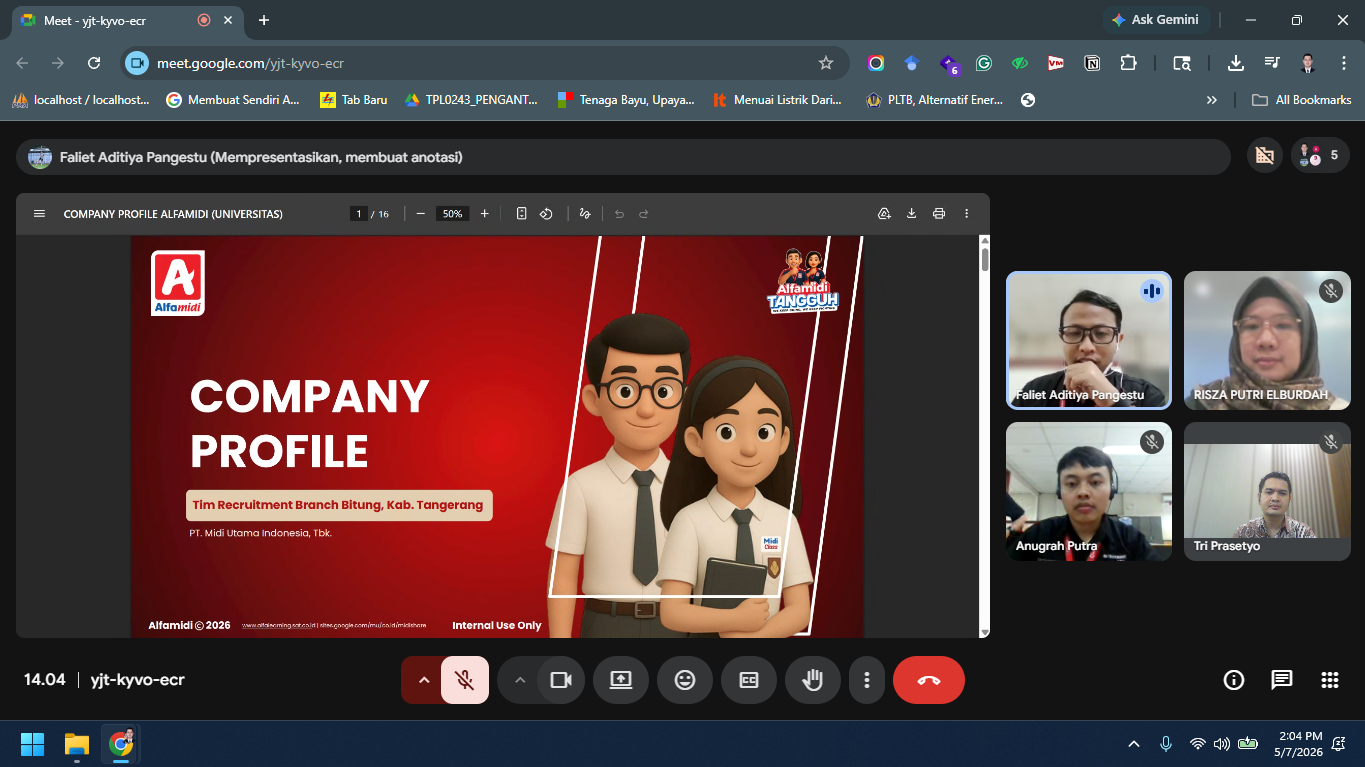The width and height of the screenshot is (1365, 767).
Task: Open meeting details info panel
Action: tap(1234, 680)
